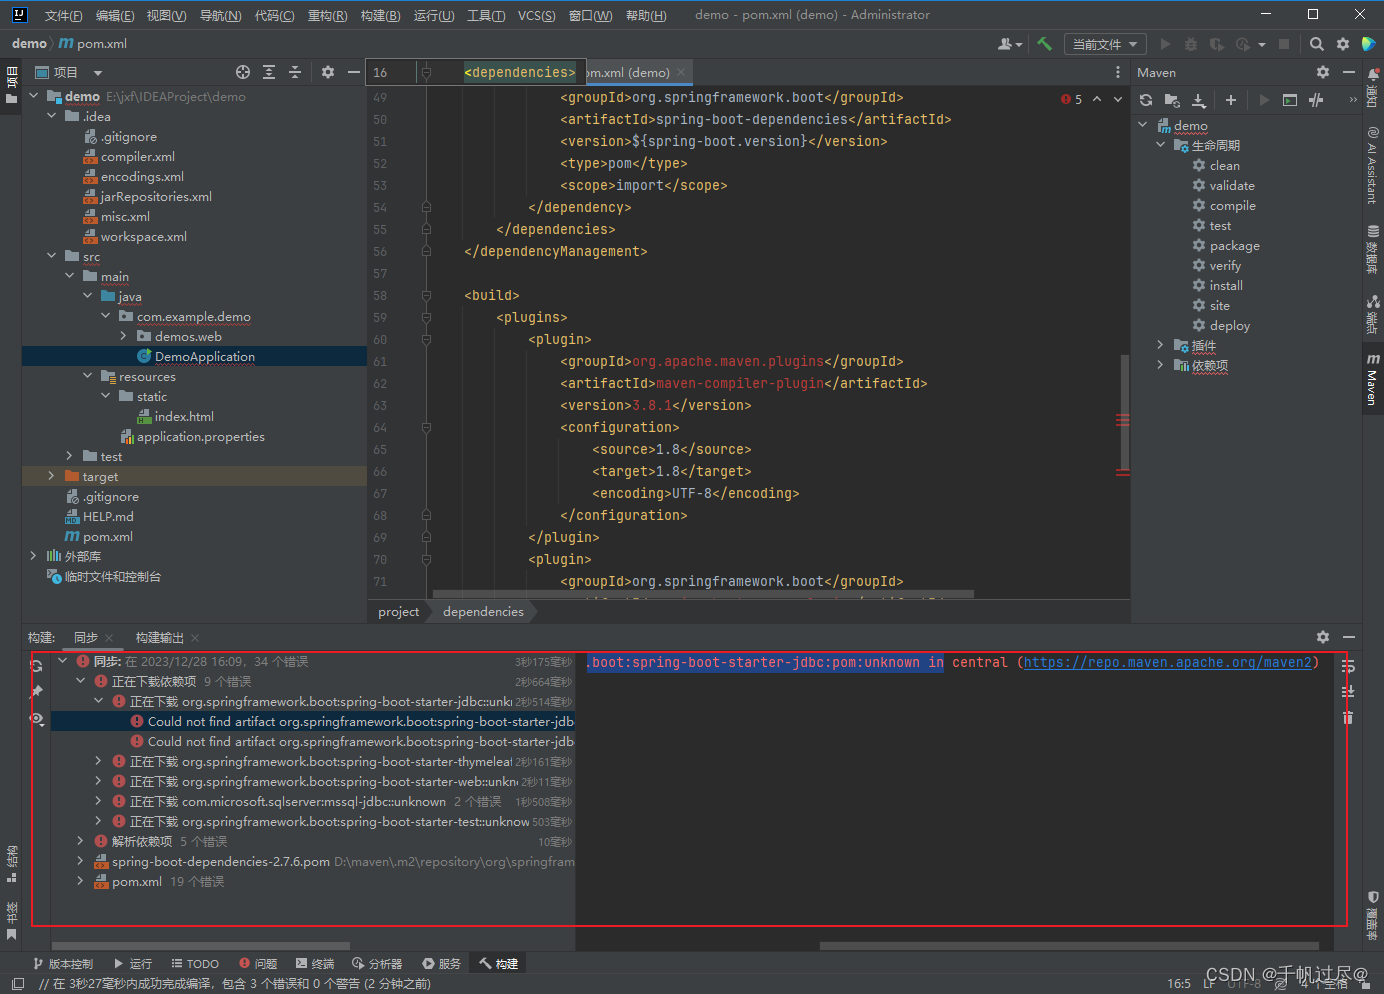This screenshot has width=1384, height=994.
Task: Run Maven clean lifecycle goal
Action: (x=1224, y=165)
